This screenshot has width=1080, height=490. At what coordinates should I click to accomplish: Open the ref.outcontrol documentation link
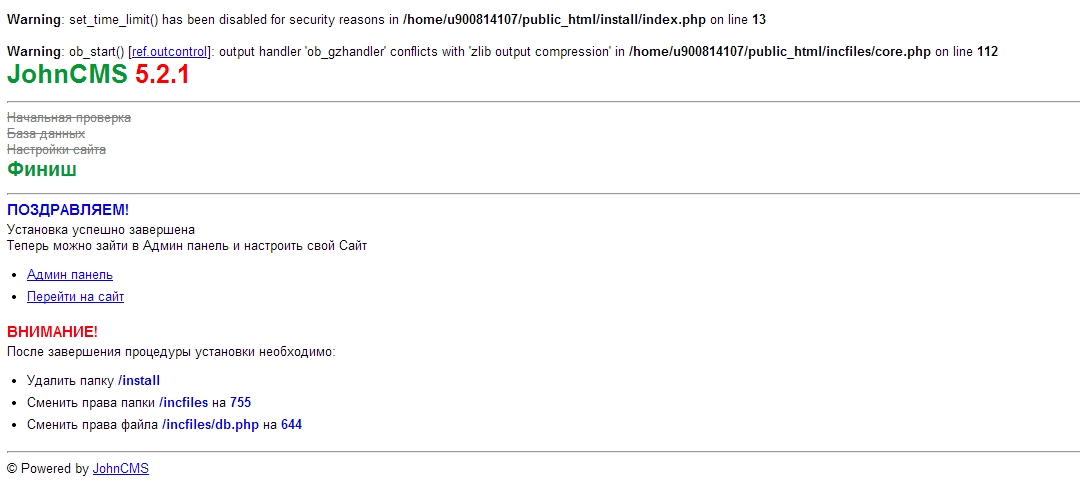169,52
